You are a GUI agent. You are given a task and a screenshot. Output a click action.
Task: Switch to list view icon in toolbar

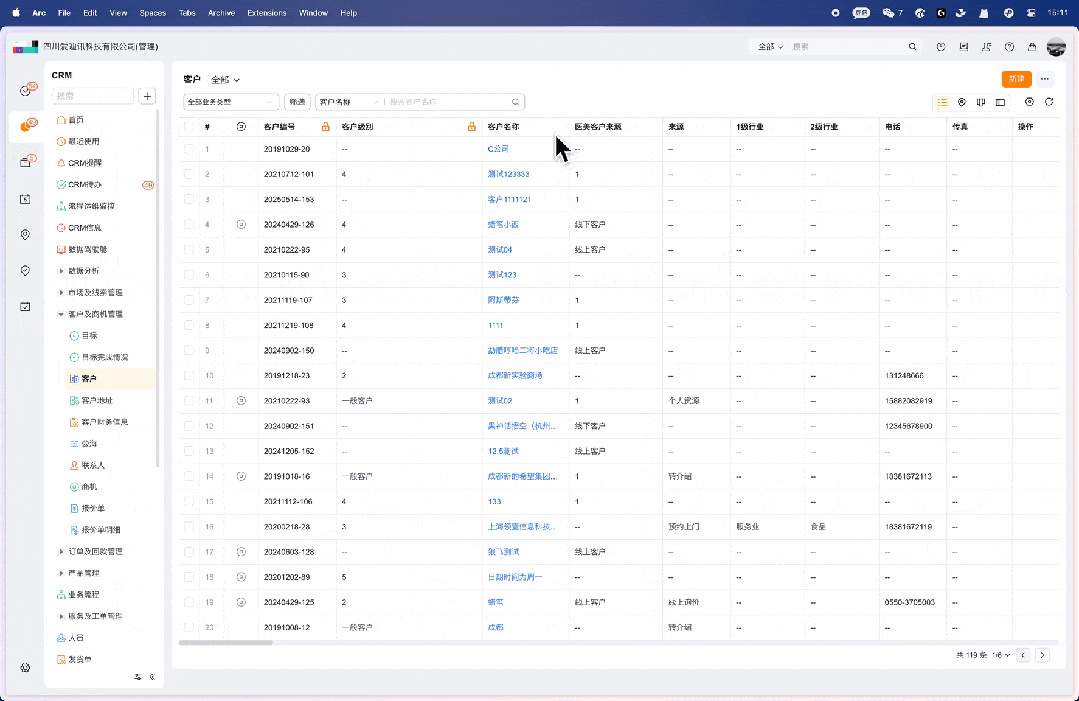coord(942,102)
